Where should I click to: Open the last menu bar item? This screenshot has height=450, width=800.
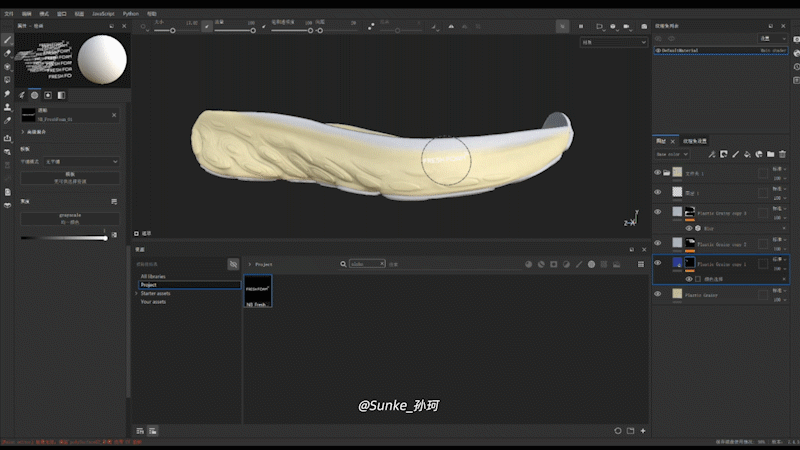[x=152, y=14]
